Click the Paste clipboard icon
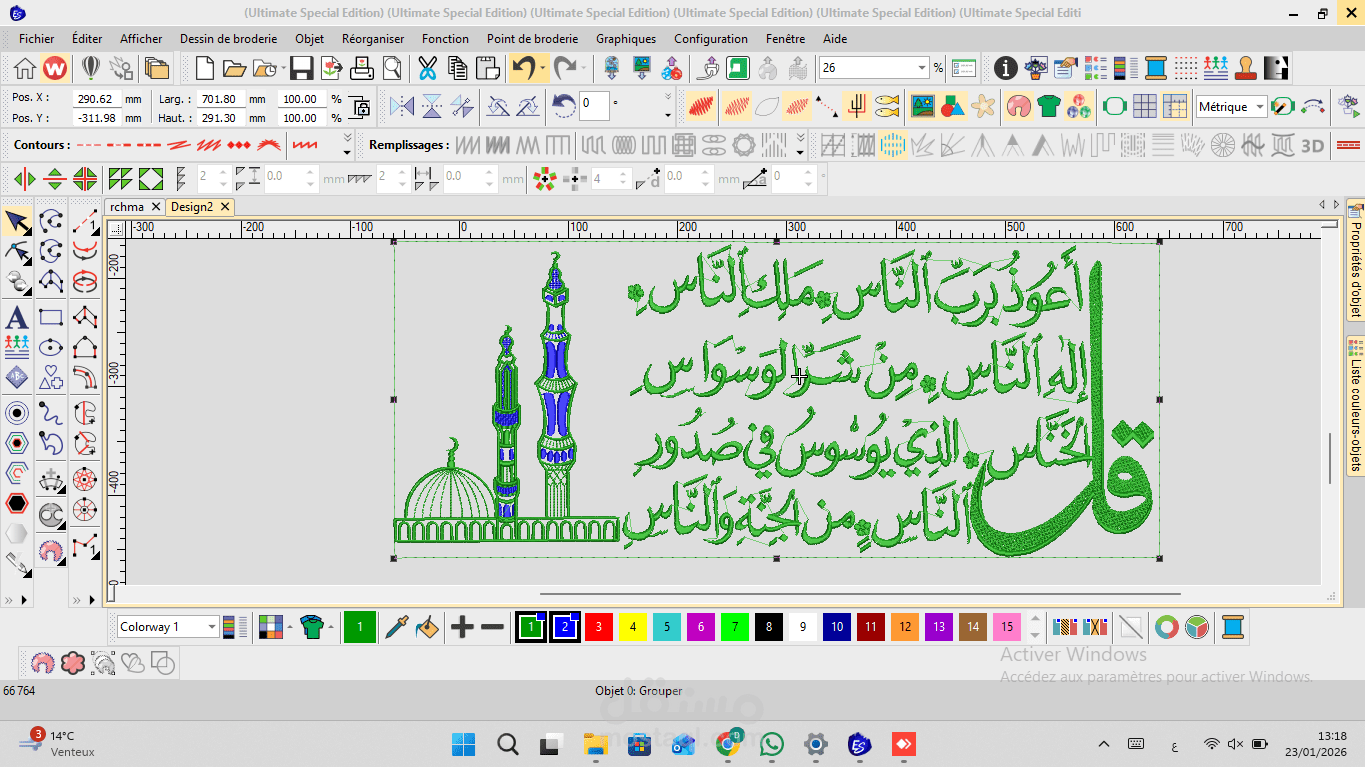 tap(487, 68)
